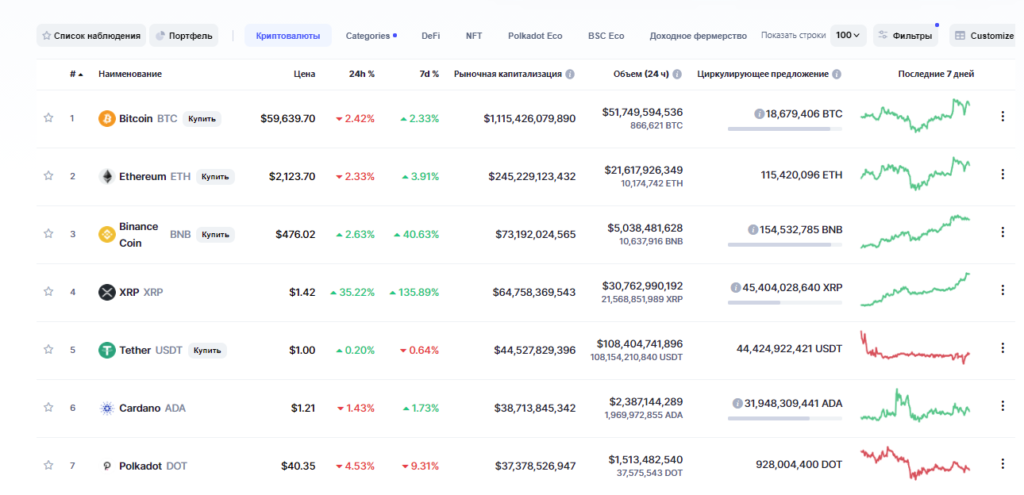Open the Портфель portfolio button
This screenshot has height=495, width=1024.
pyautogui.click(x=184, y=35)
